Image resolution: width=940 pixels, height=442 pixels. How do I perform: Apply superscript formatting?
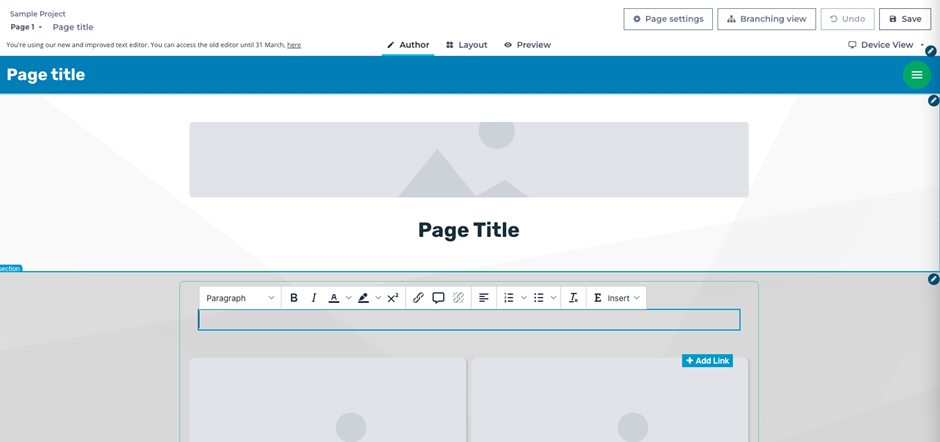pyautogui.click(x=393, y=298)
